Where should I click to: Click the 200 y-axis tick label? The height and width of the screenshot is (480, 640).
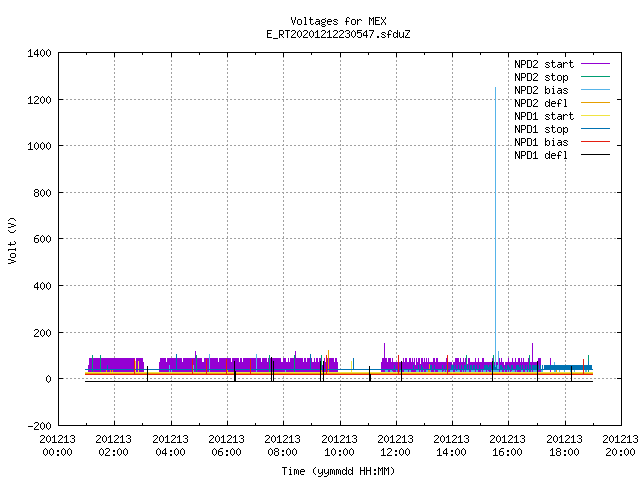click(x=42, y=333)
